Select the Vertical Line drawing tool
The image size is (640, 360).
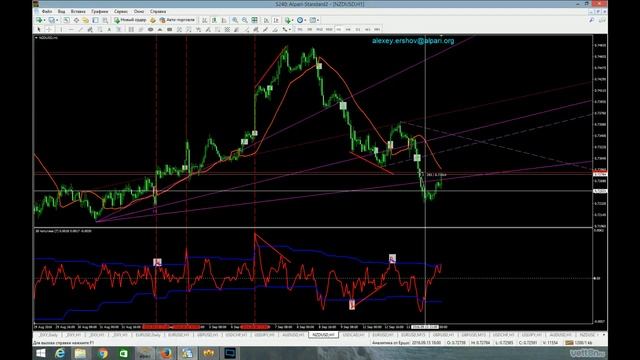point(61,29)
